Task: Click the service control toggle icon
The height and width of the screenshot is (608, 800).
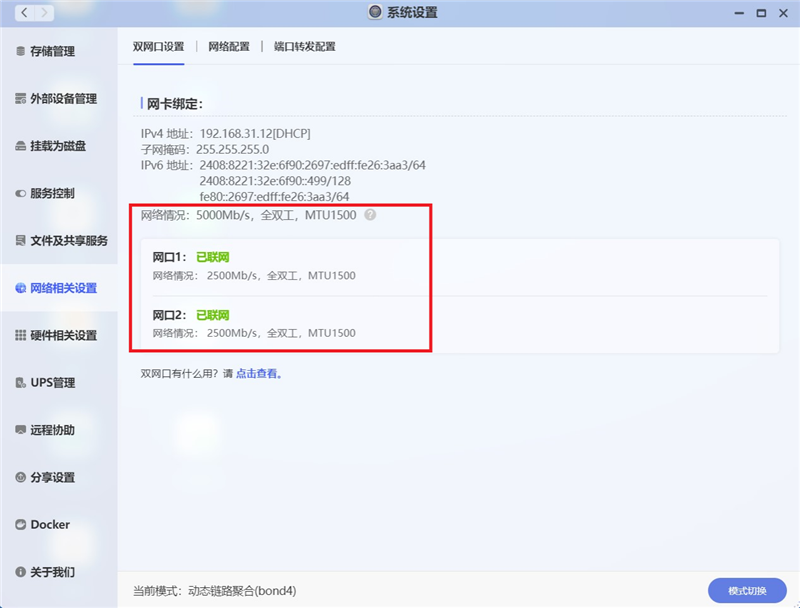Action: pyautogui.click(x=20, y=193)
